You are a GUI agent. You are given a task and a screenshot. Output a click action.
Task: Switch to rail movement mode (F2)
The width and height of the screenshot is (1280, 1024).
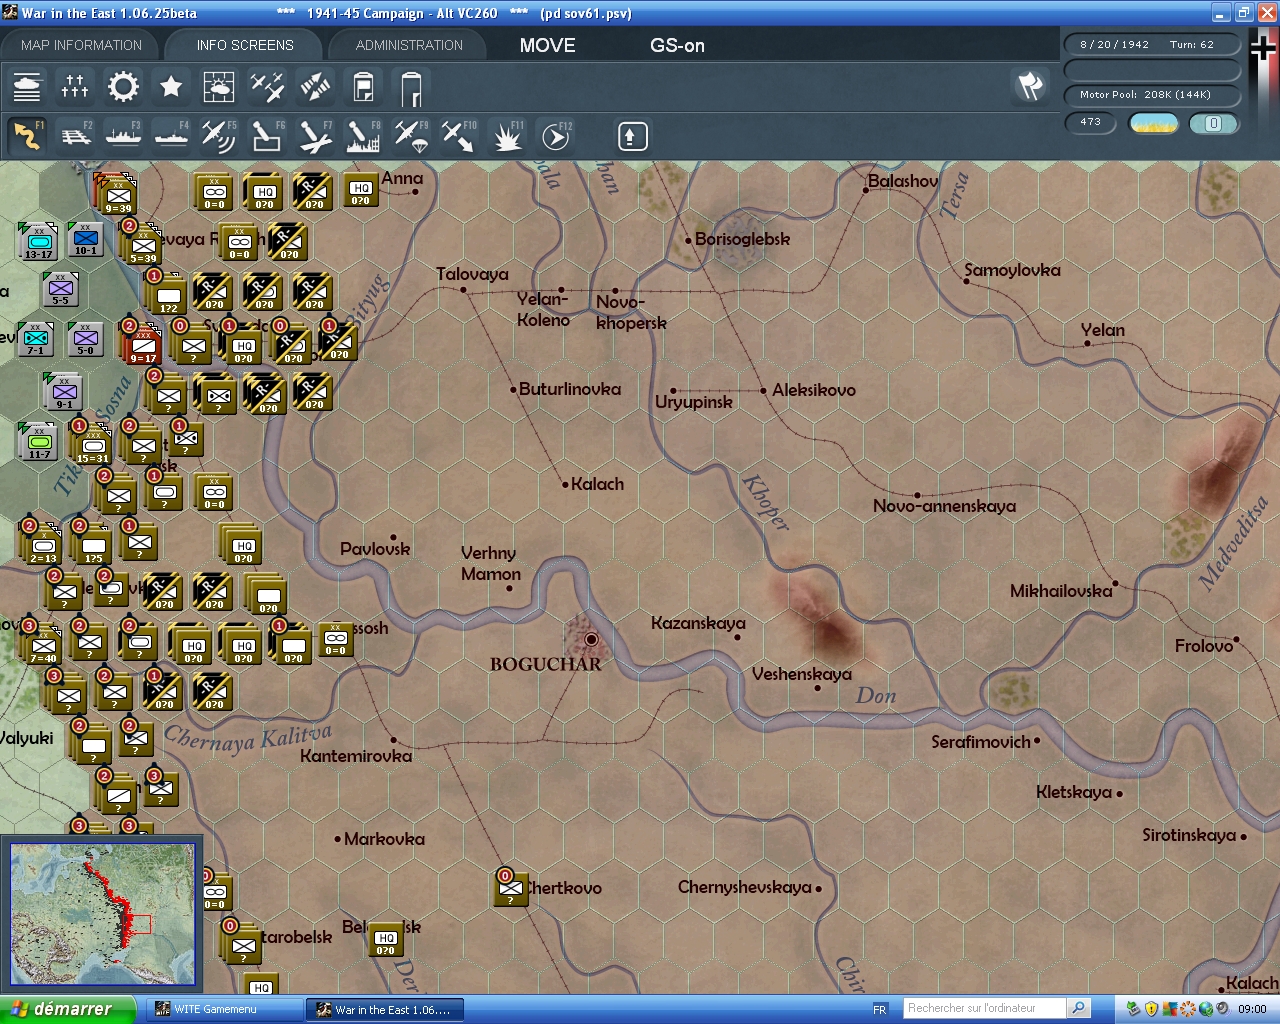tap(75, 135)
